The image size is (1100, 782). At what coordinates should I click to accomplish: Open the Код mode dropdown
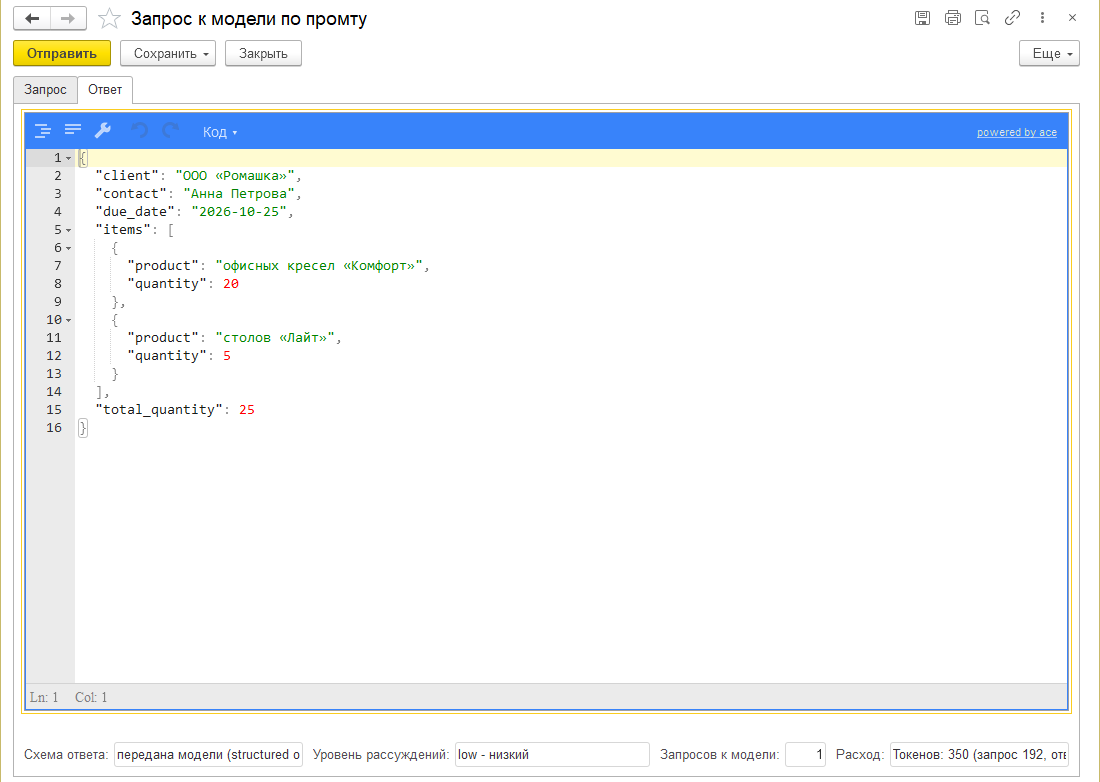tap(220, 132)
